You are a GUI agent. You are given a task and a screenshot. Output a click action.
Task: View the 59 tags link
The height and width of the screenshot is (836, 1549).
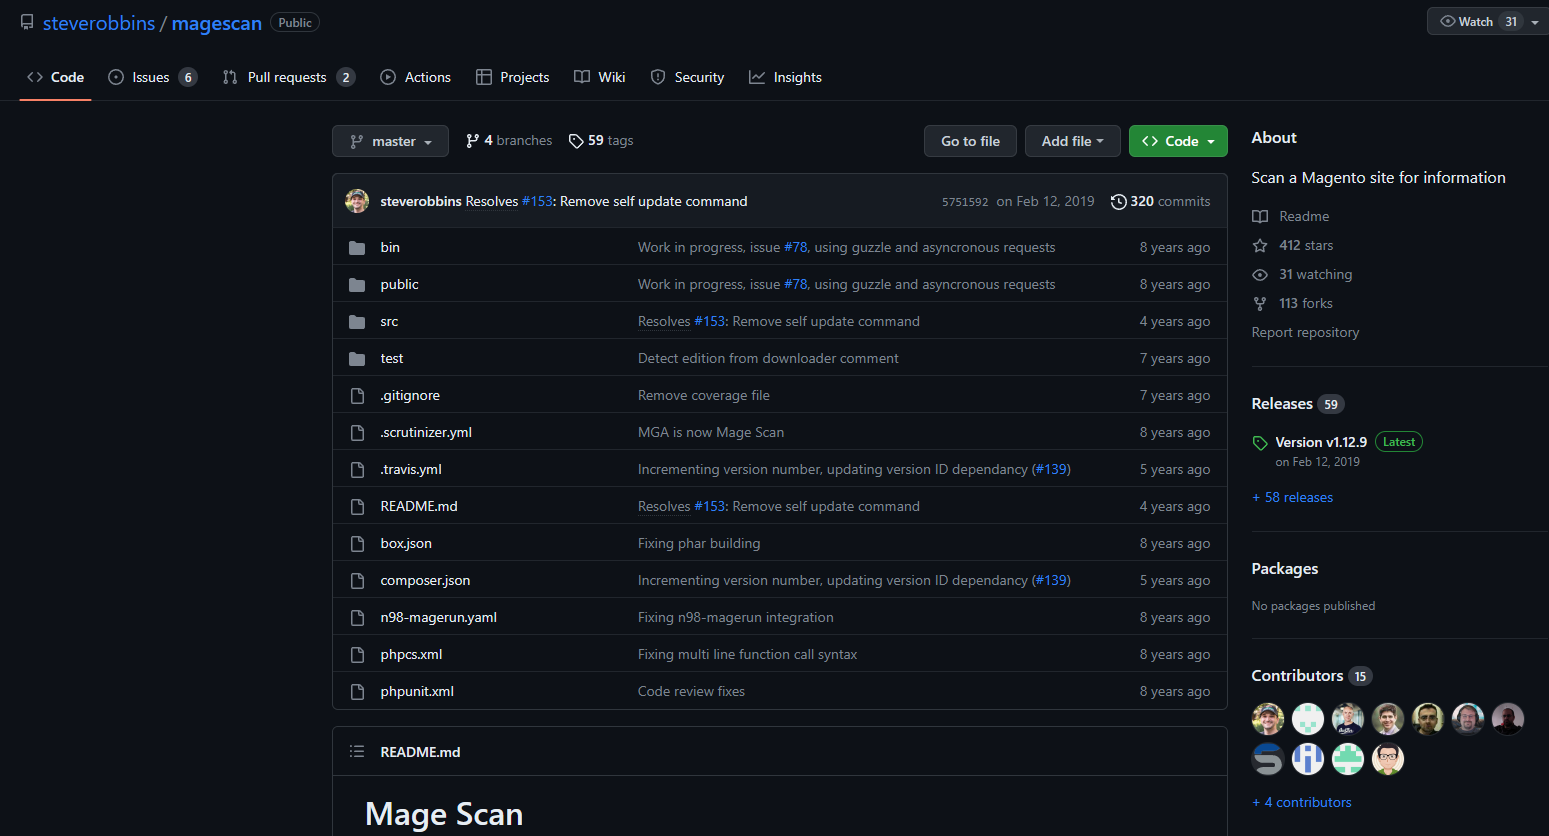pos(601,141)
